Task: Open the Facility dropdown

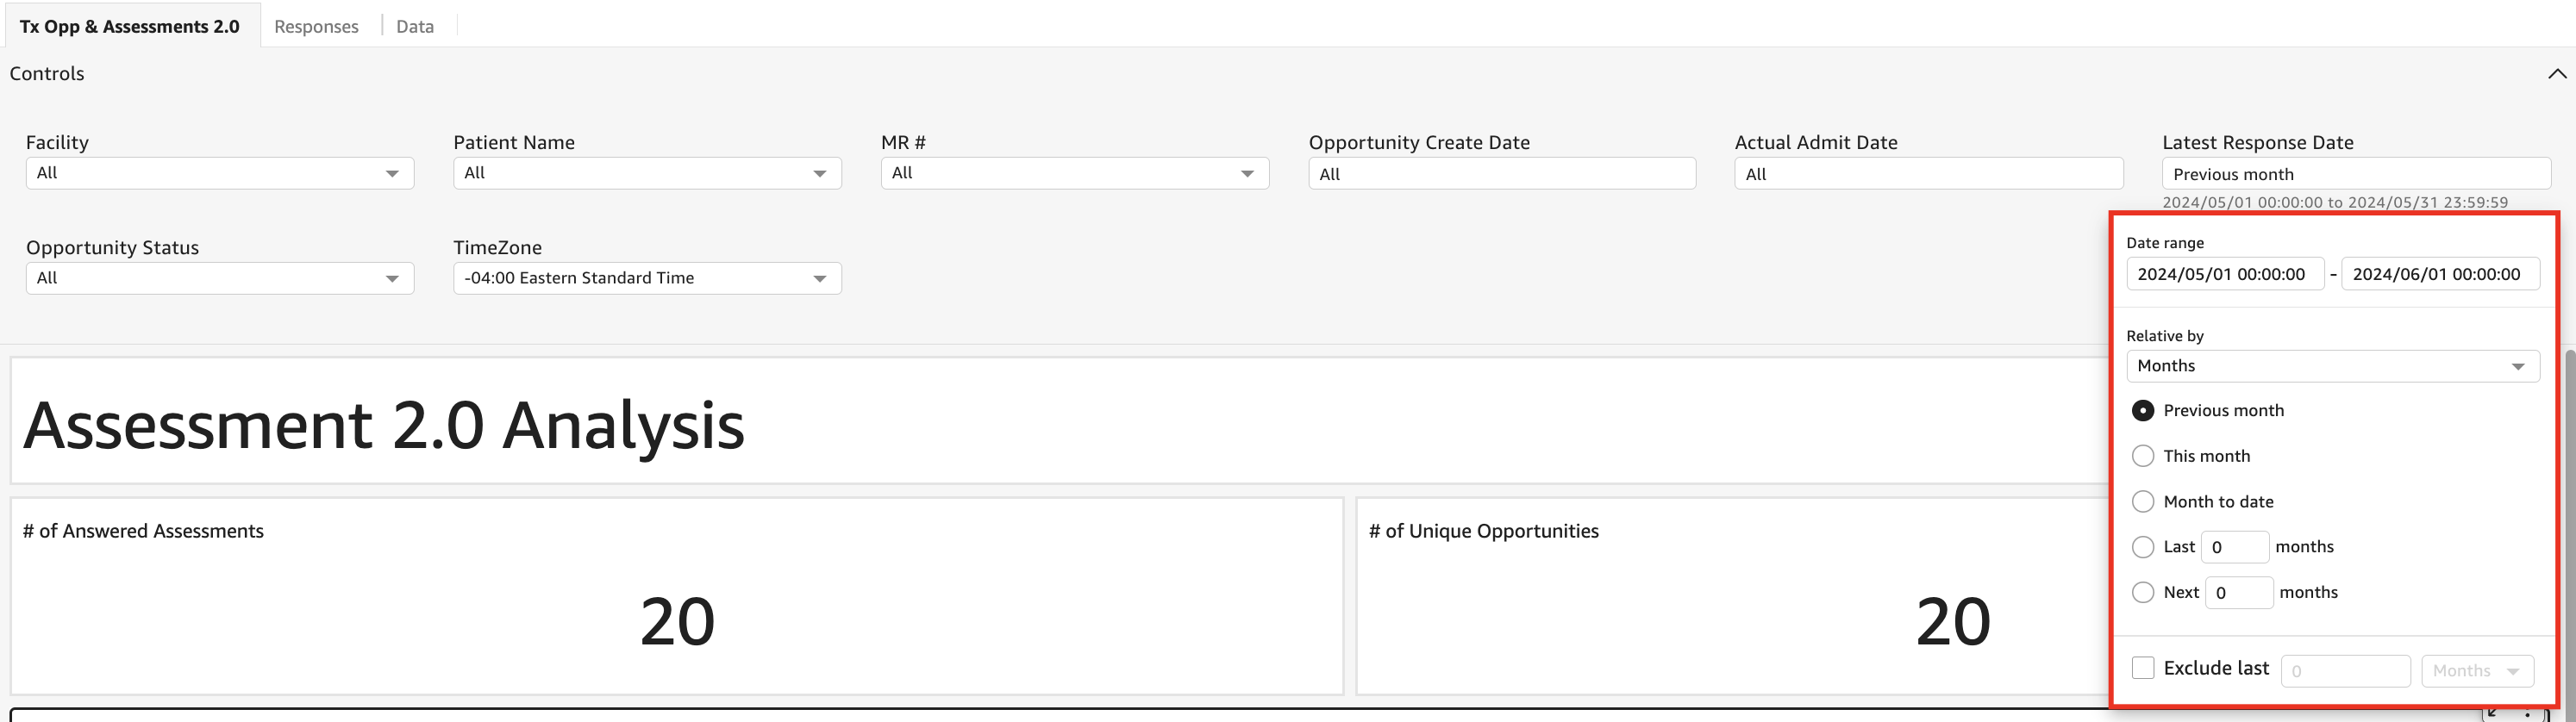Action: 220,173
